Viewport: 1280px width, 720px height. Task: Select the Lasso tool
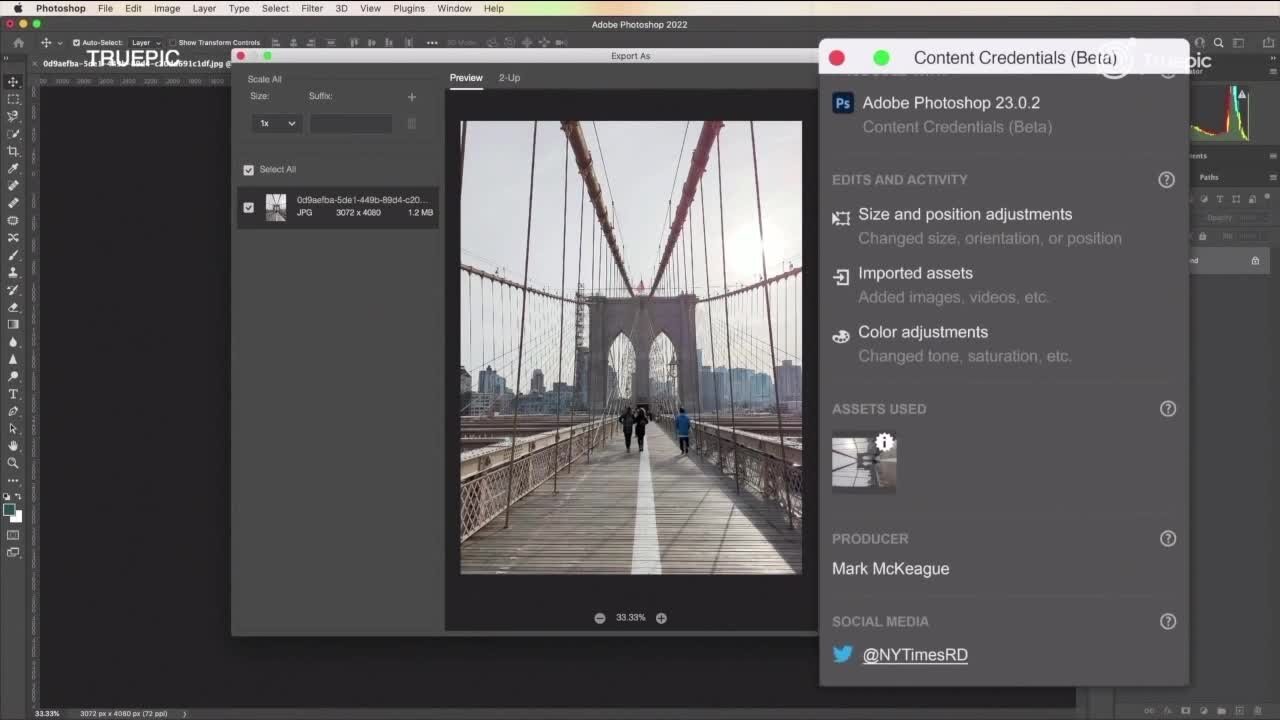13,116
